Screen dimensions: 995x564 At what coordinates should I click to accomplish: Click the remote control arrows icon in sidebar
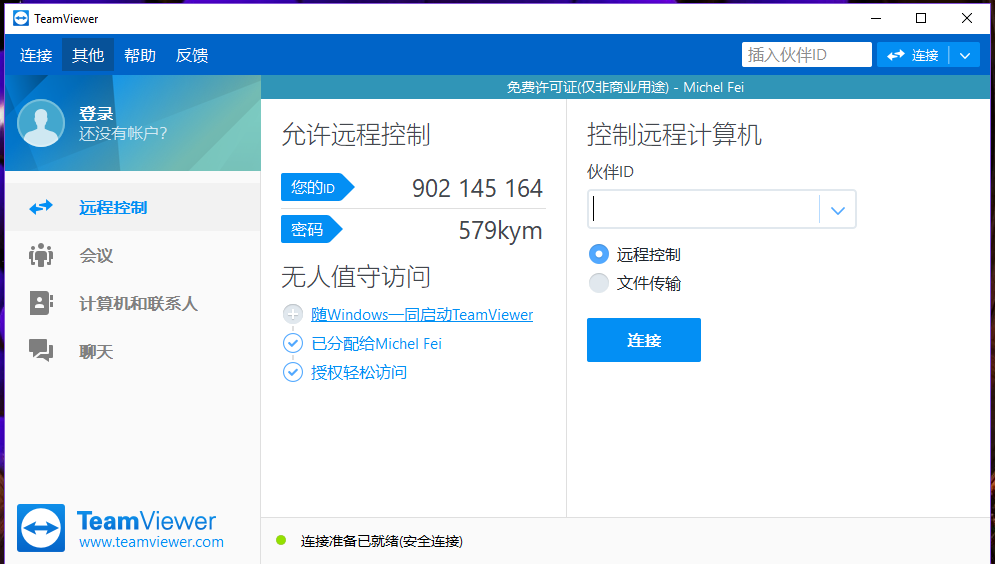pos(41,207)
